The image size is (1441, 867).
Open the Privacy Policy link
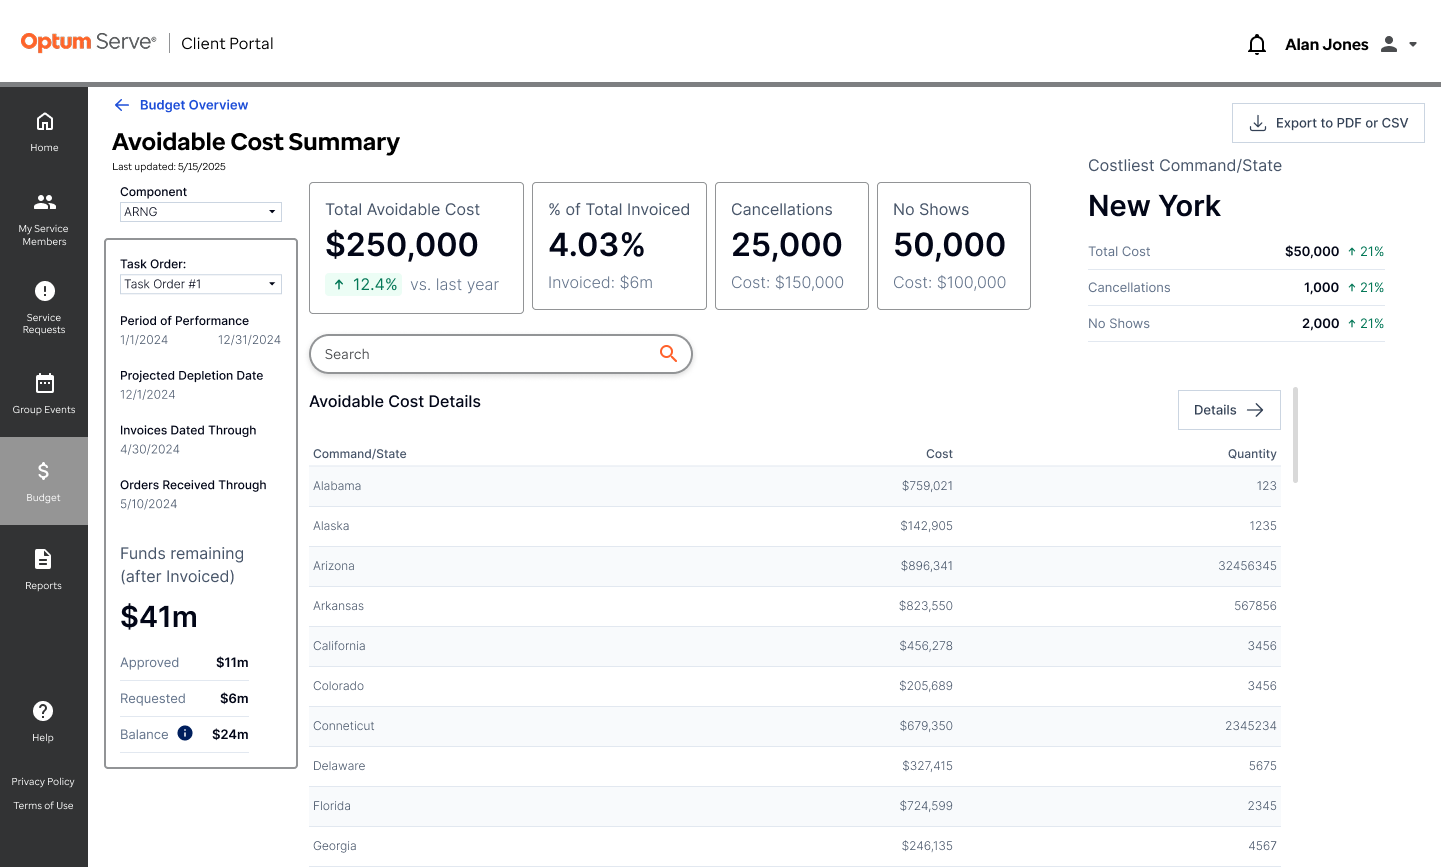(x=43, y=782)
